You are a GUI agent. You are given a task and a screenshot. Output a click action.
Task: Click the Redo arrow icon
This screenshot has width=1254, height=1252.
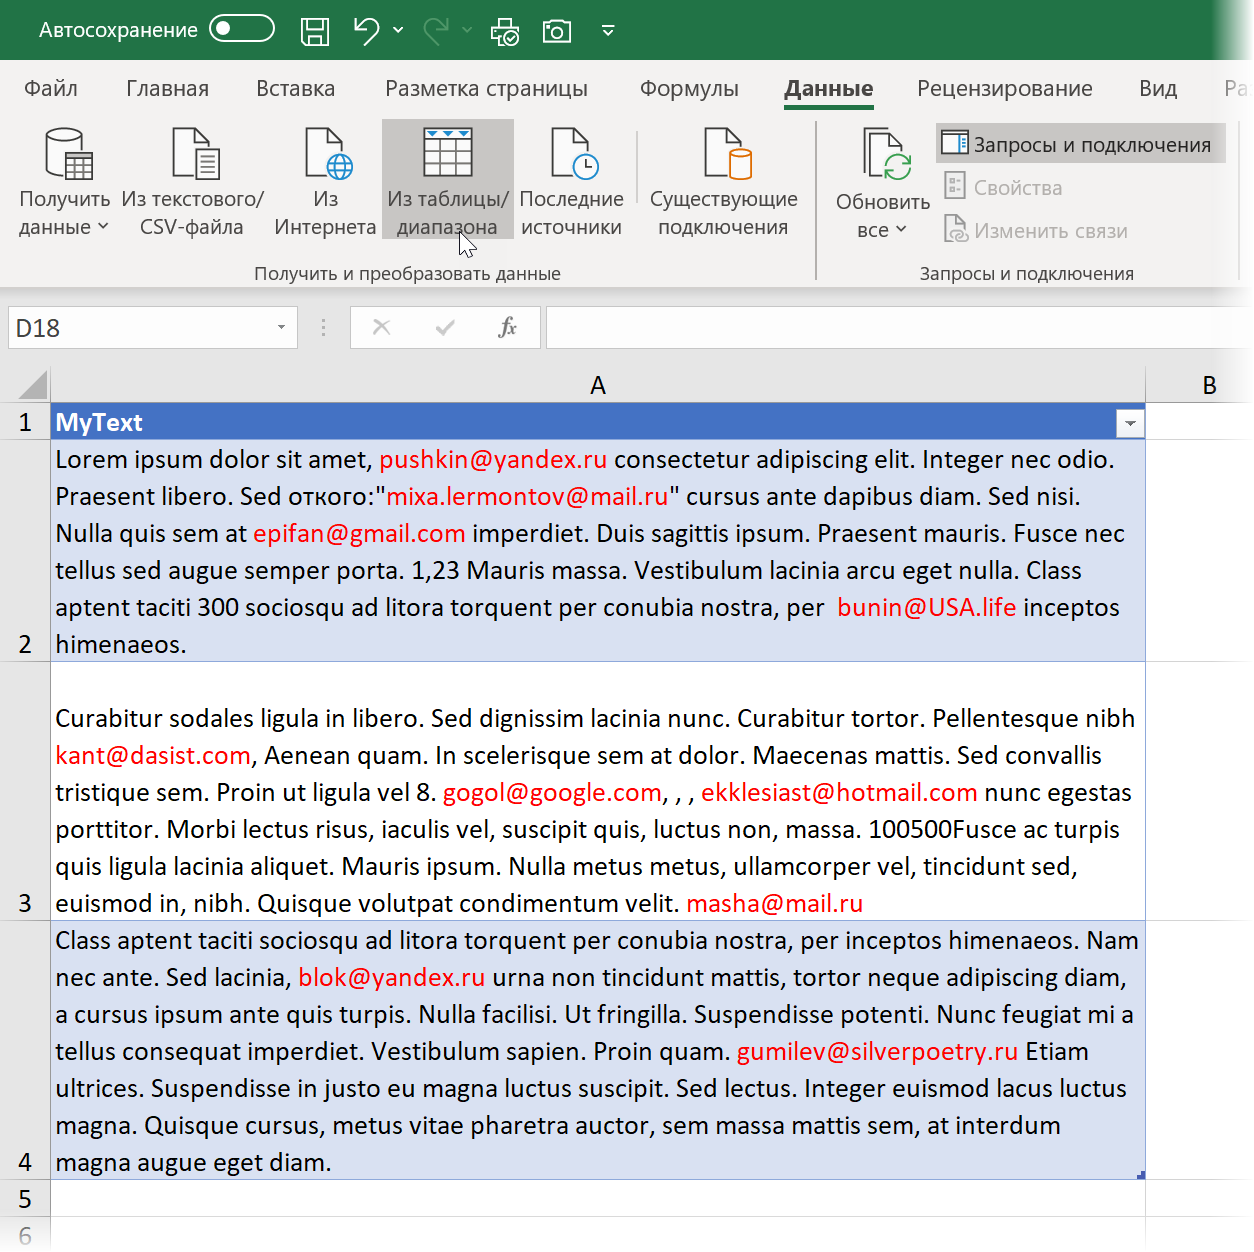(x=436, y=30)
